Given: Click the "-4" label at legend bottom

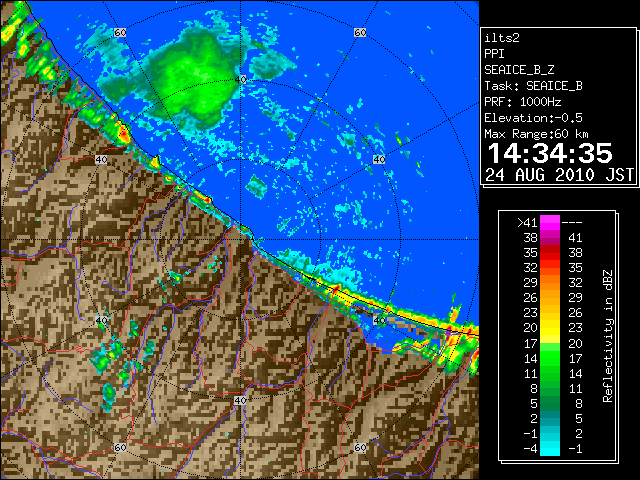Looking at the screenshot, I should (x=530, y=449).
